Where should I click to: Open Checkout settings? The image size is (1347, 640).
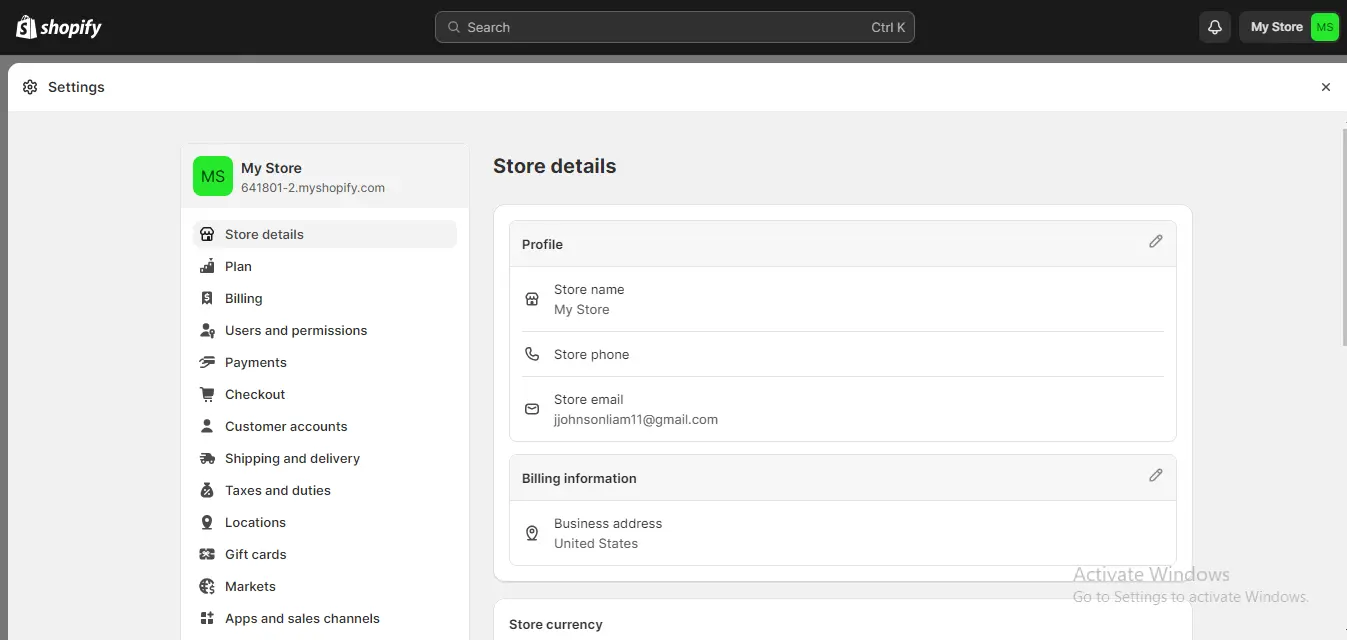[x=325, y=394]
